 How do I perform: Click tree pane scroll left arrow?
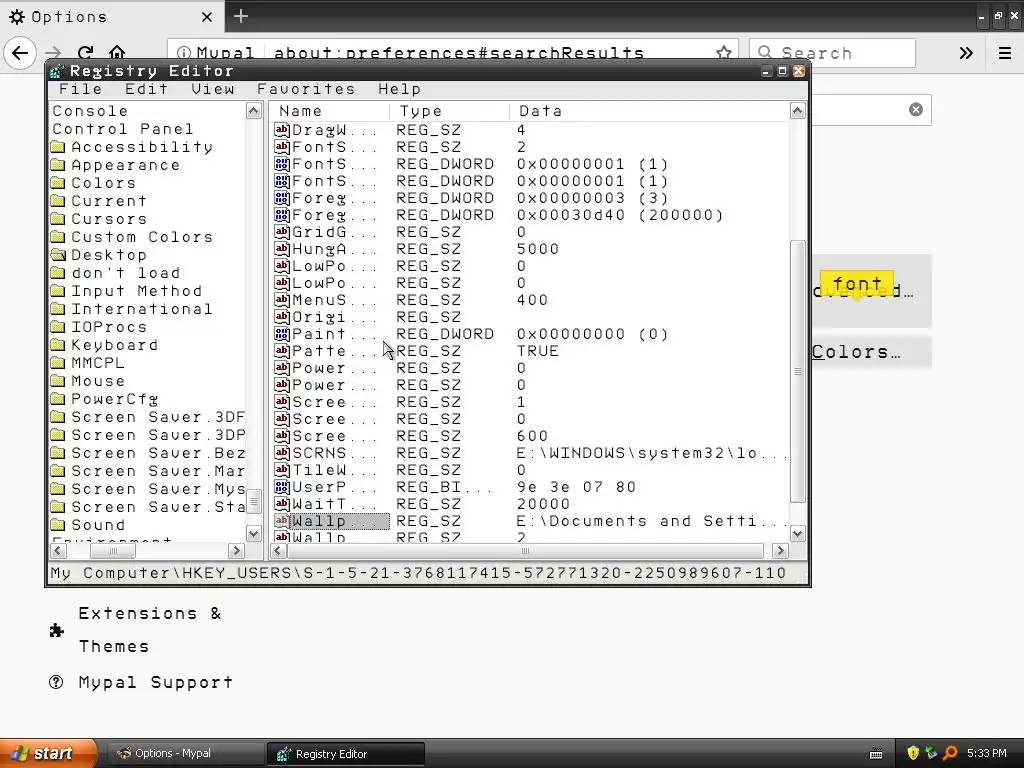pyautogui.click(x=57, y=551)
